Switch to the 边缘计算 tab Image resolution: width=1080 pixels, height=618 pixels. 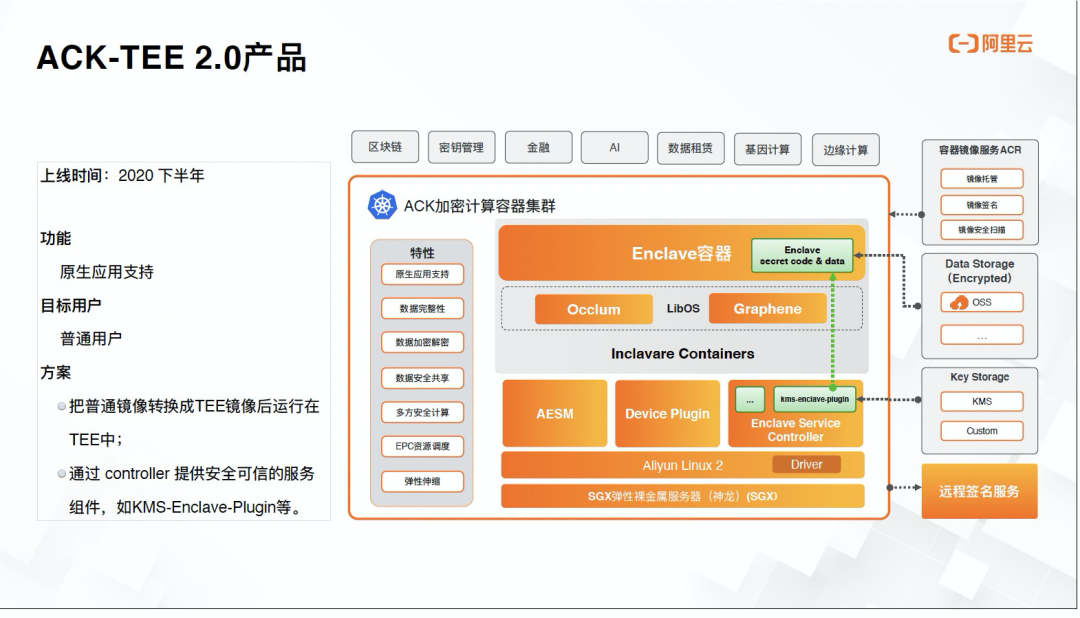(848, 147)
